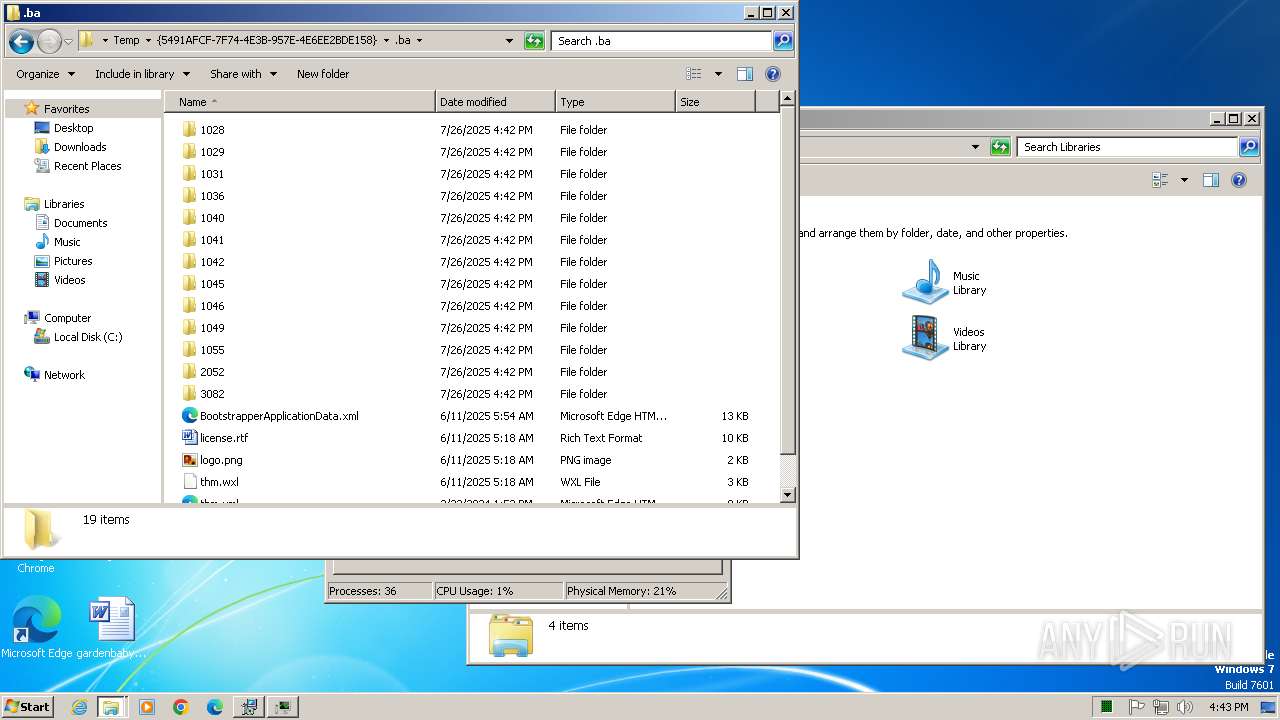
Task: Click the clock showing 4:43 PM
Action: pyautogui.click(x=1228, y=707)
